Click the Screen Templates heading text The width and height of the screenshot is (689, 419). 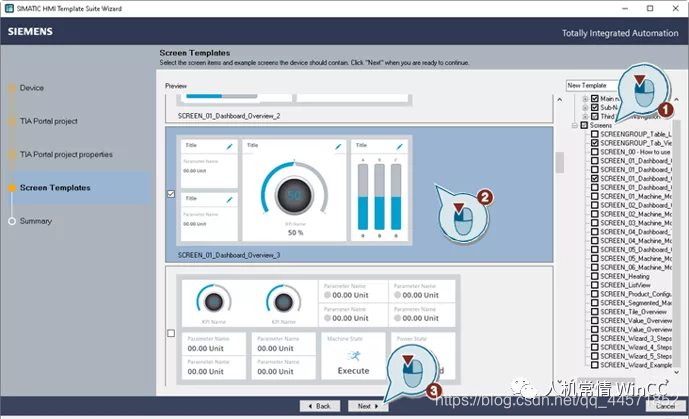point(195,53)
